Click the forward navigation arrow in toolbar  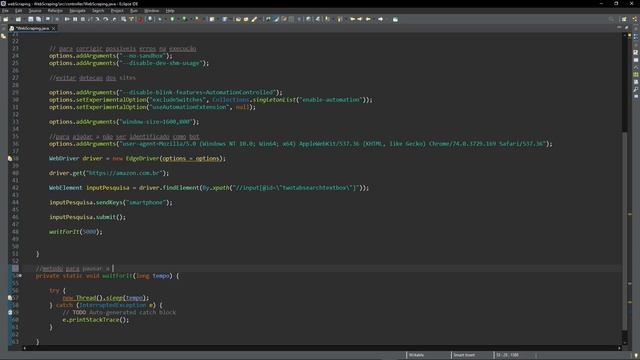point(380,19)
